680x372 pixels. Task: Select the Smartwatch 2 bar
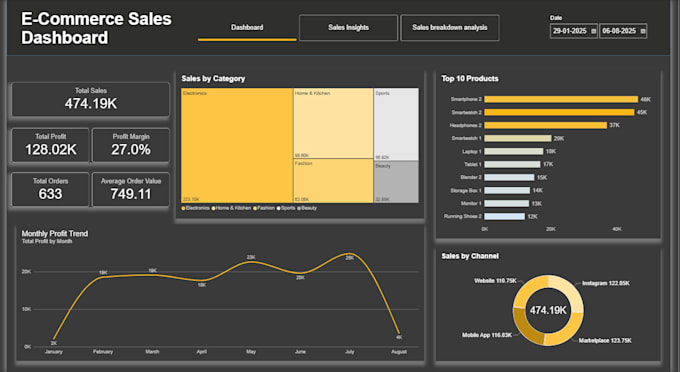coord(559,112)
